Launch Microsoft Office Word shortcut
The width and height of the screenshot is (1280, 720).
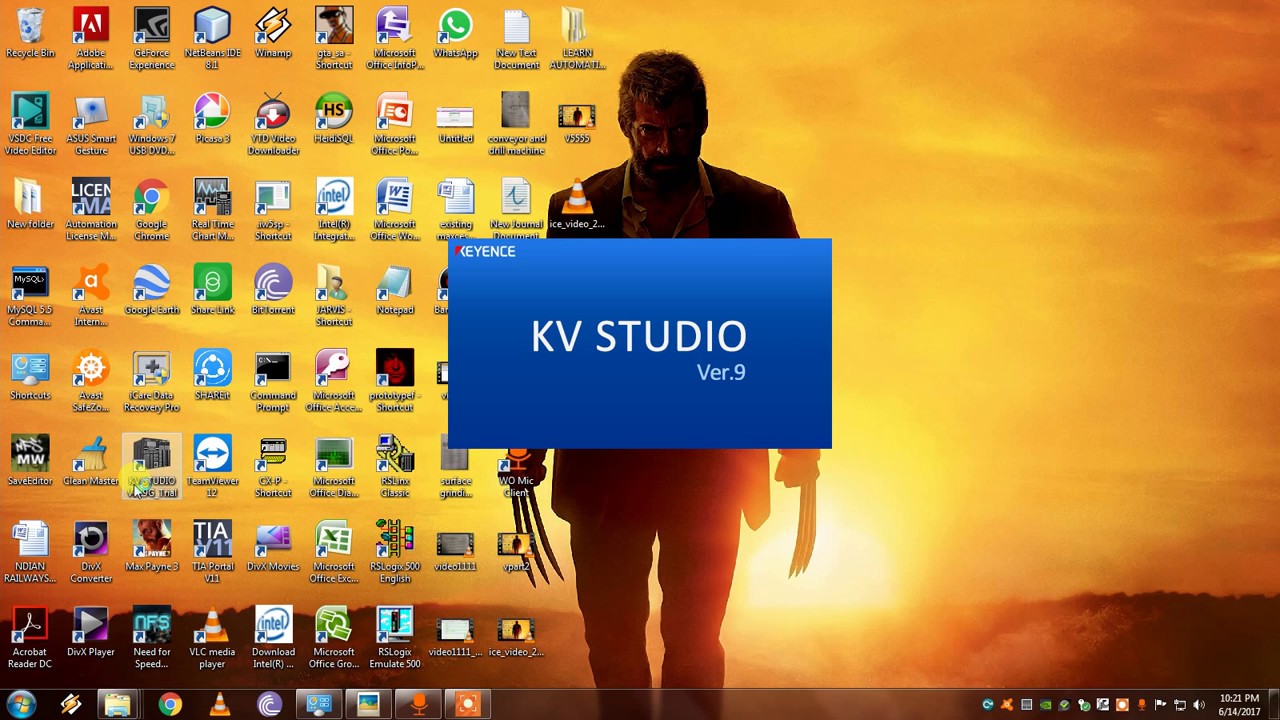point(394,211)
